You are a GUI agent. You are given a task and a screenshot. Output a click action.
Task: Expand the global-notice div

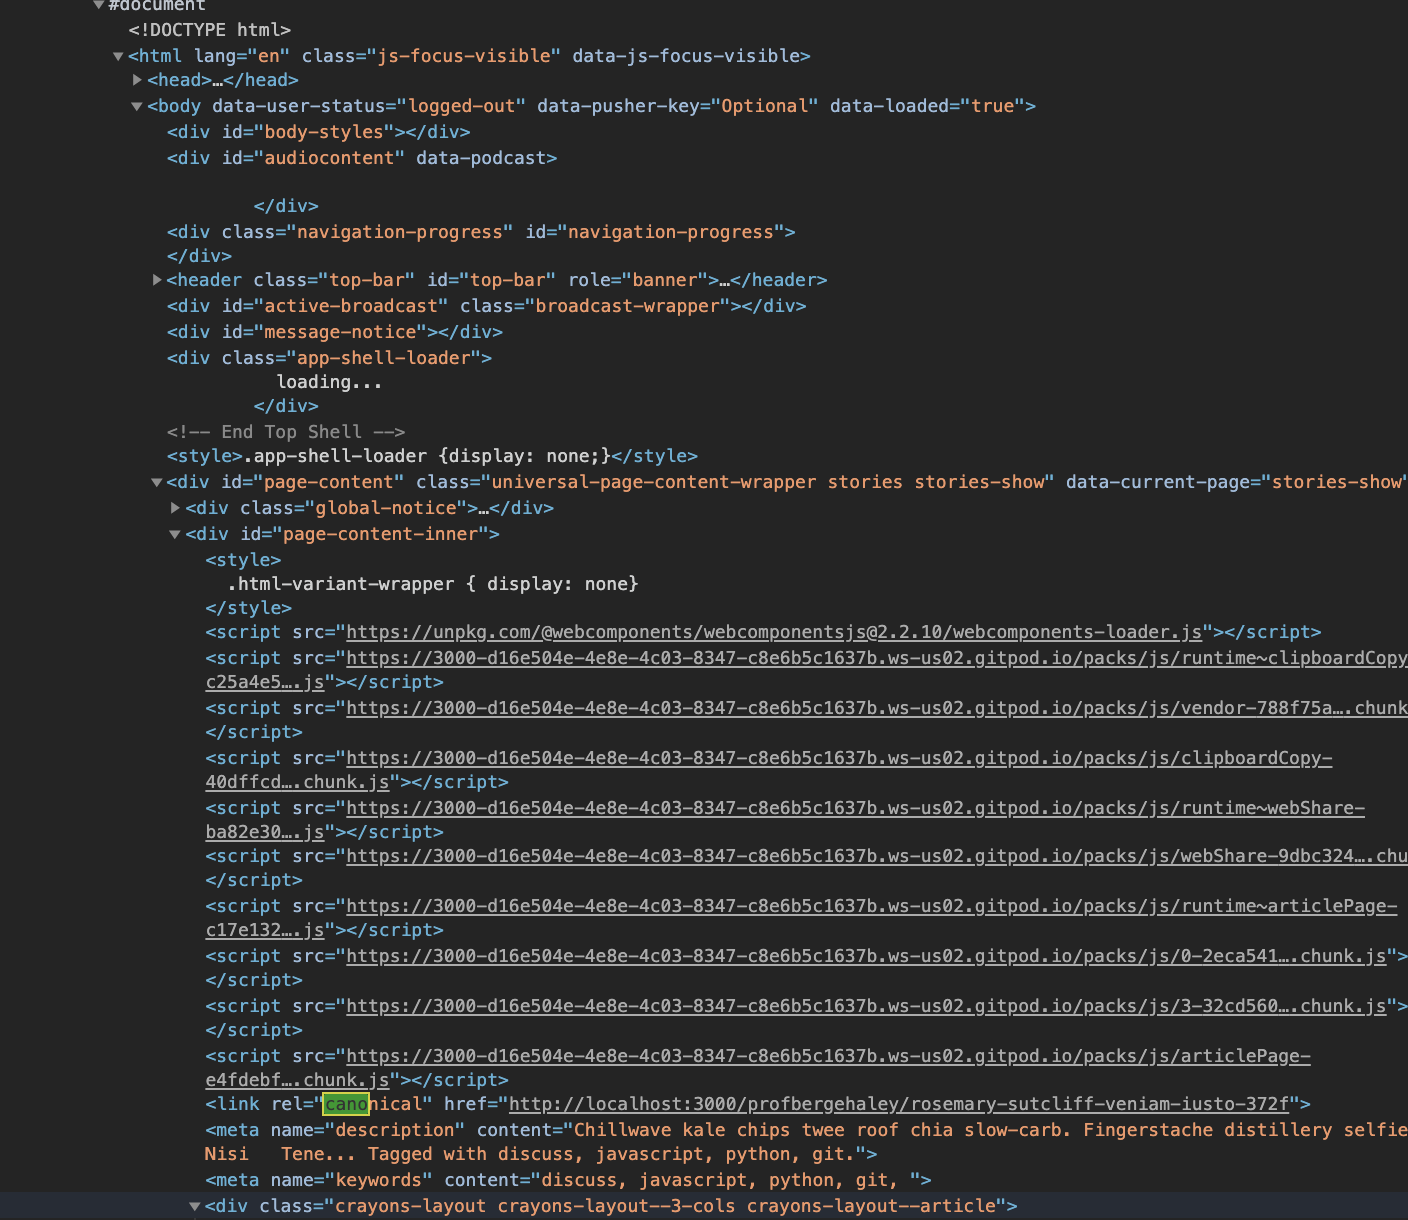[x=176, y=508]
